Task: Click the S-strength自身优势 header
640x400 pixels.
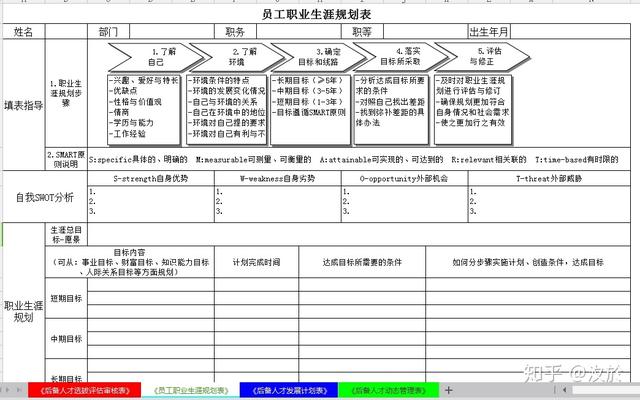Action: click(x=151, y=178)
